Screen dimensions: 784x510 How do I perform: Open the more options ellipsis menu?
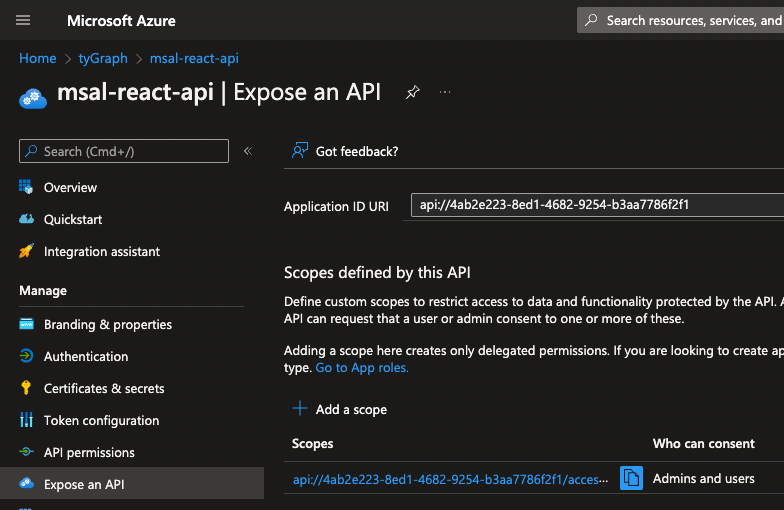(x=445, y=92)
